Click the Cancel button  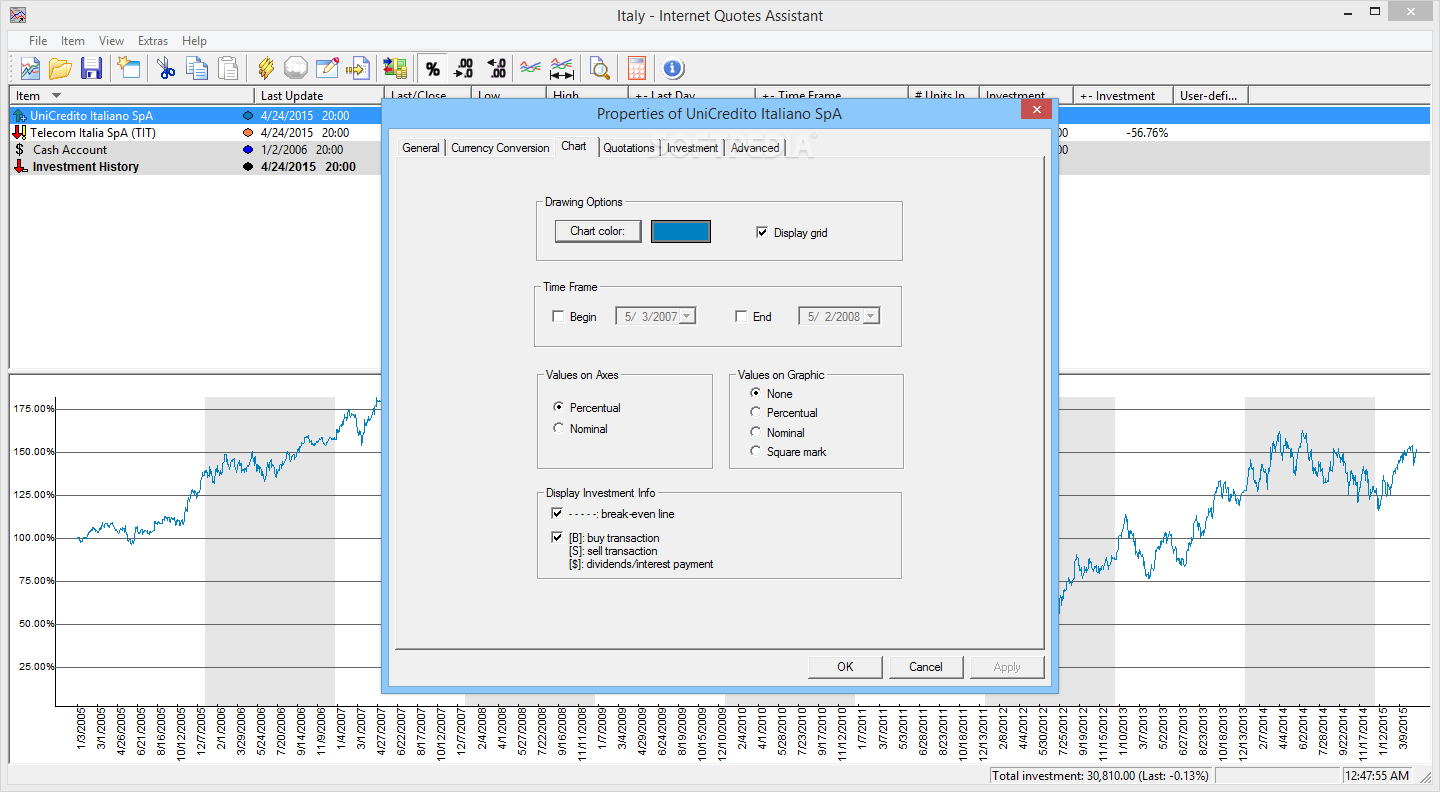pyautogui.click(x=926, y=667)
